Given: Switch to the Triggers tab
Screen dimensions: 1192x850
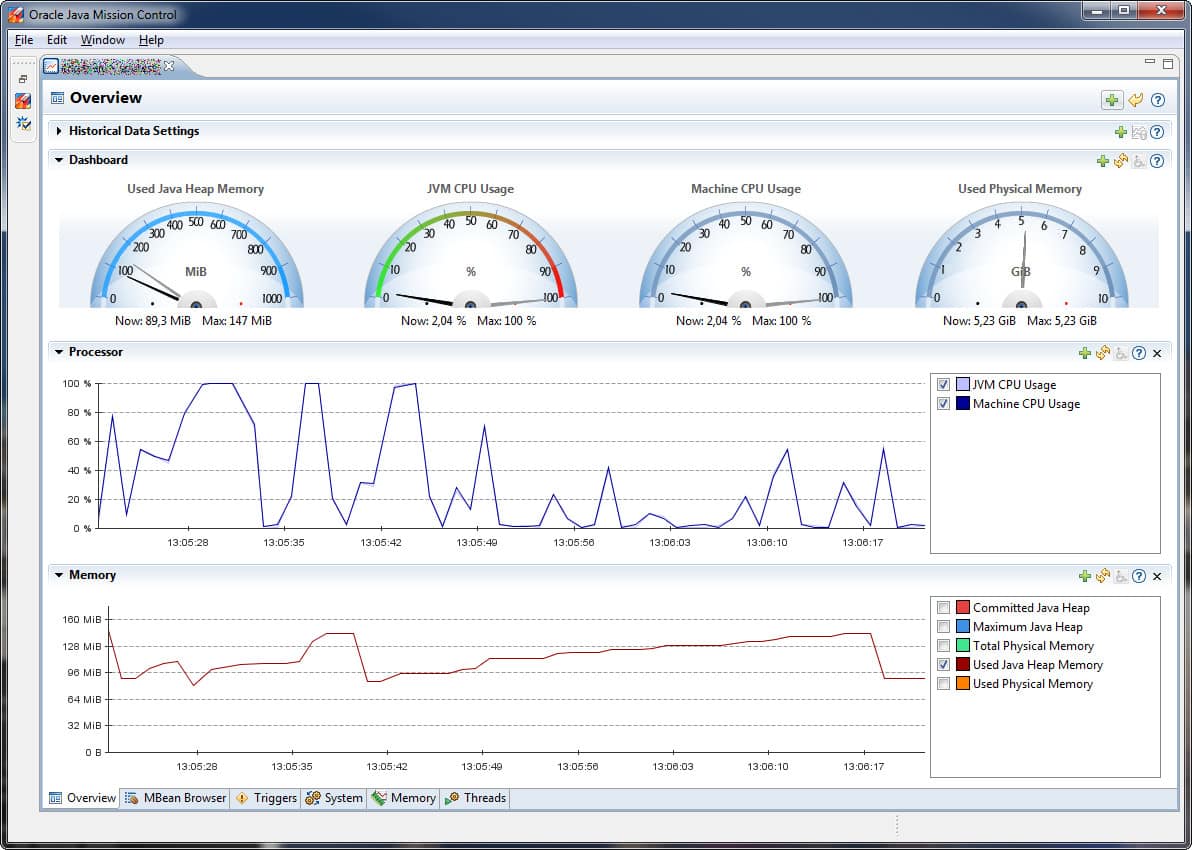Looking at the screenshot, I should pyautogui.click(x=266, y=798).
